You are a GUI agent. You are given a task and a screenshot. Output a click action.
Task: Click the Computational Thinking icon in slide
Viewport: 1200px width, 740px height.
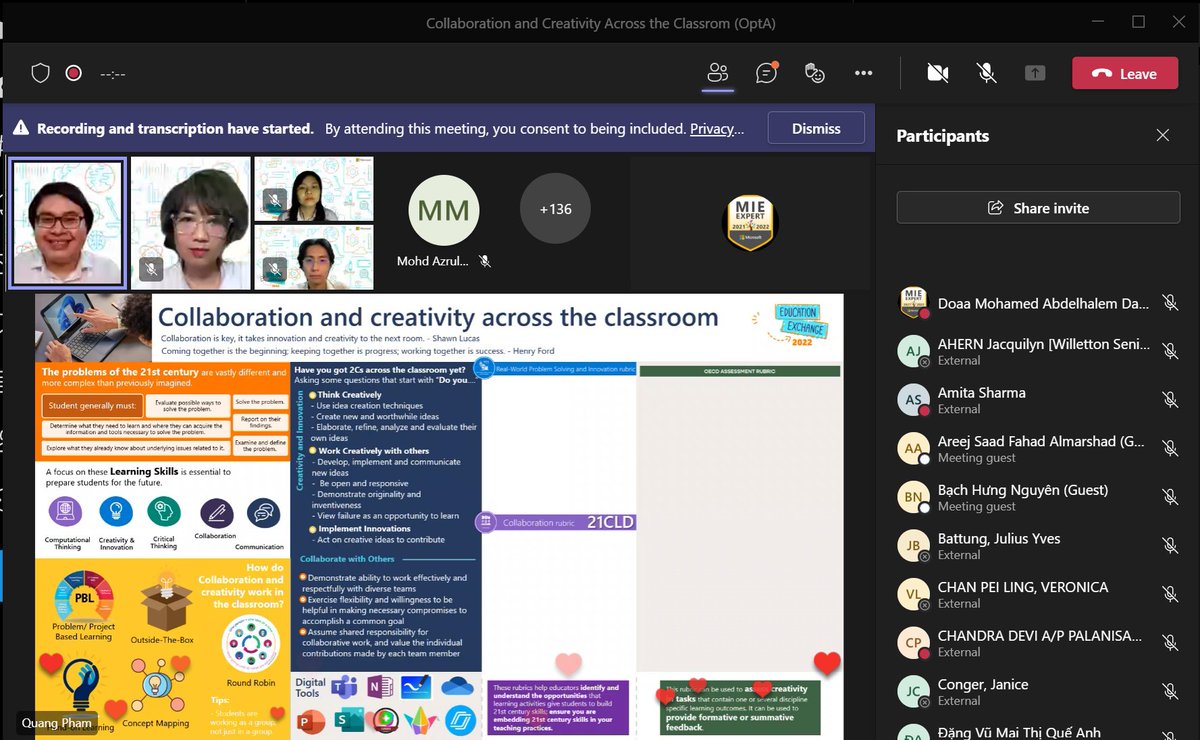[66, 512]
